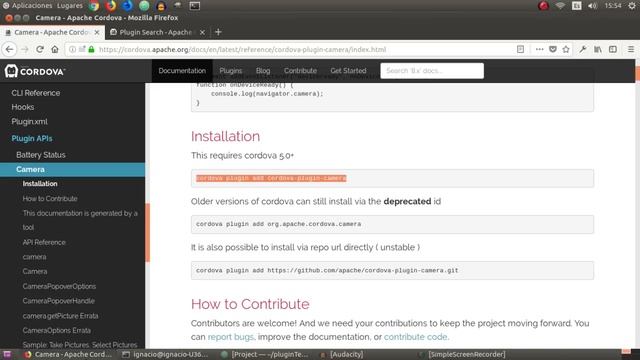Save page to Pocket
This screenshot has width=640, height=360.
(553, 49)
